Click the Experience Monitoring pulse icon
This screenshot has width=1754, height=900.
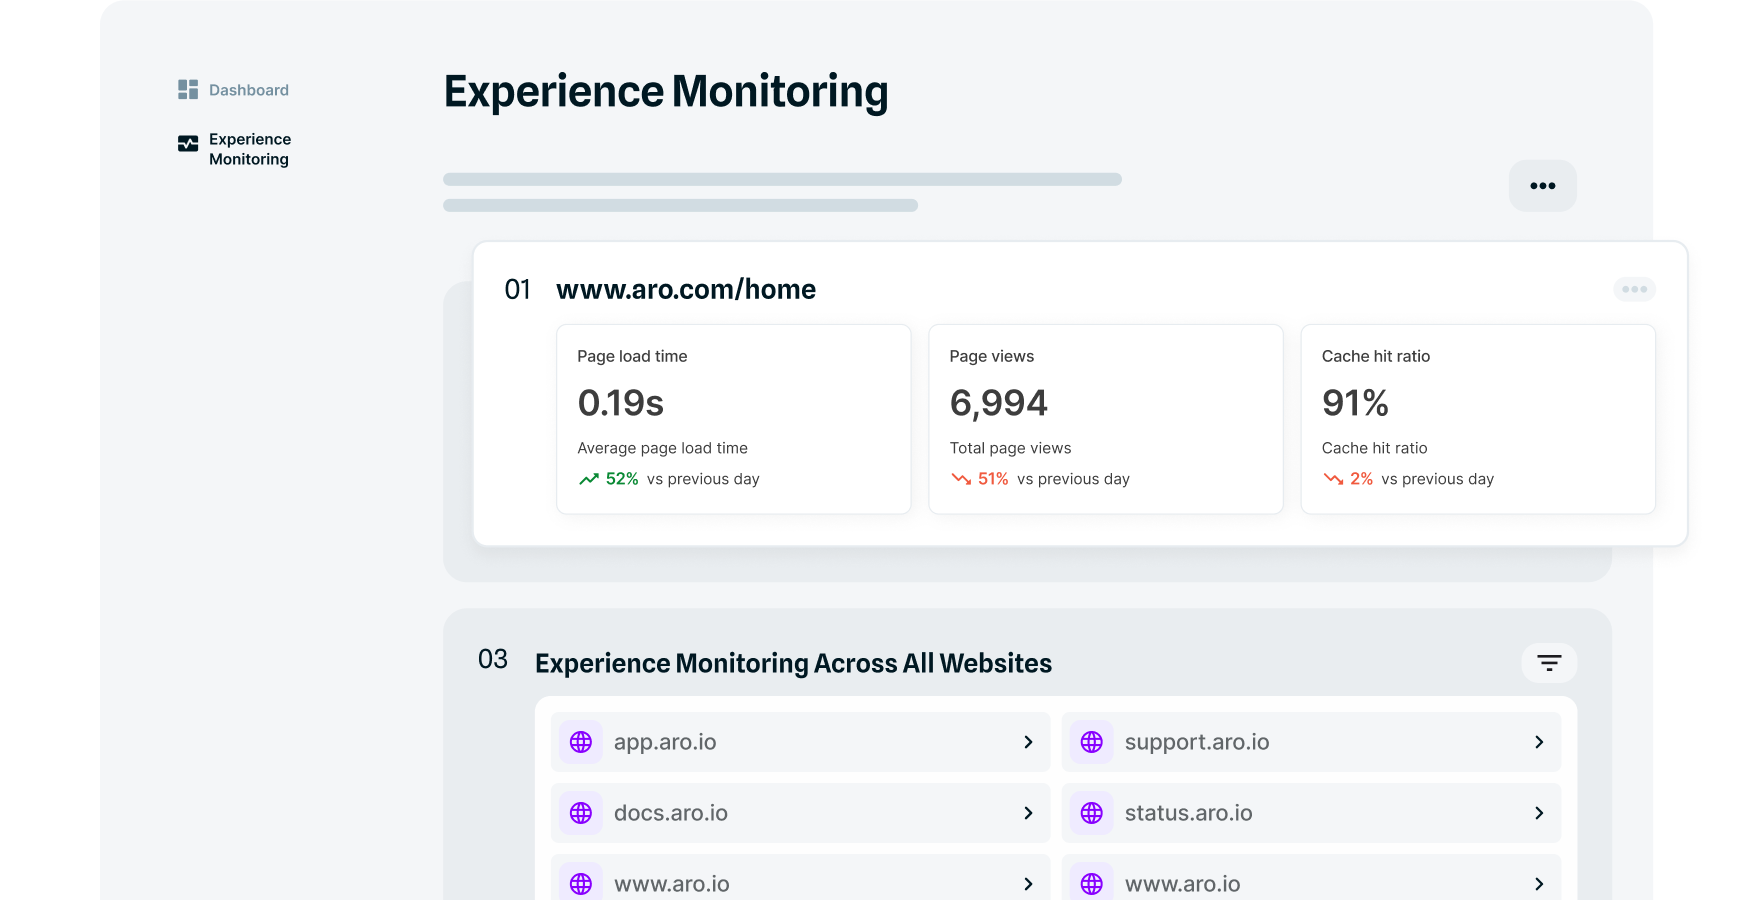coord(188,144)
